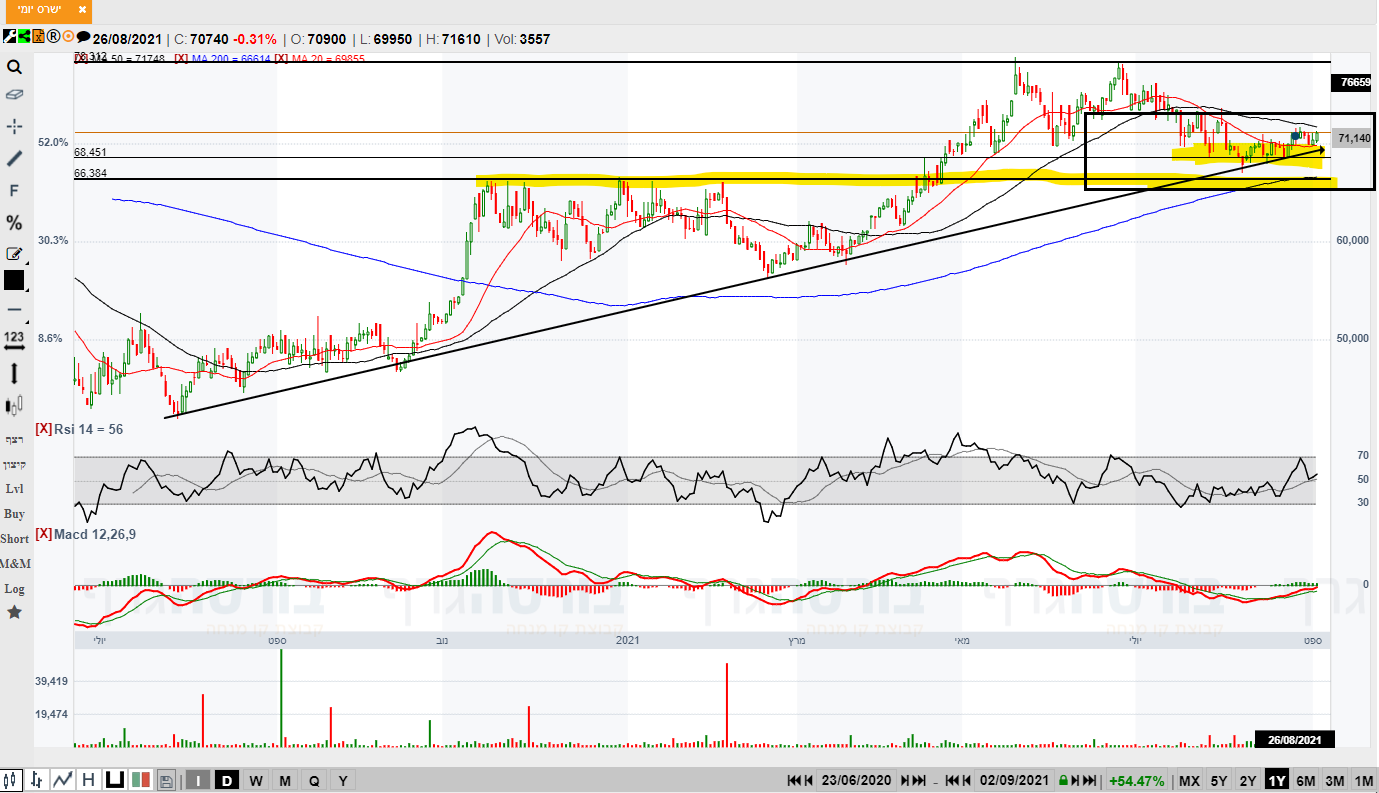Choose the Fibonacci 'F' tool

(14, 190)
